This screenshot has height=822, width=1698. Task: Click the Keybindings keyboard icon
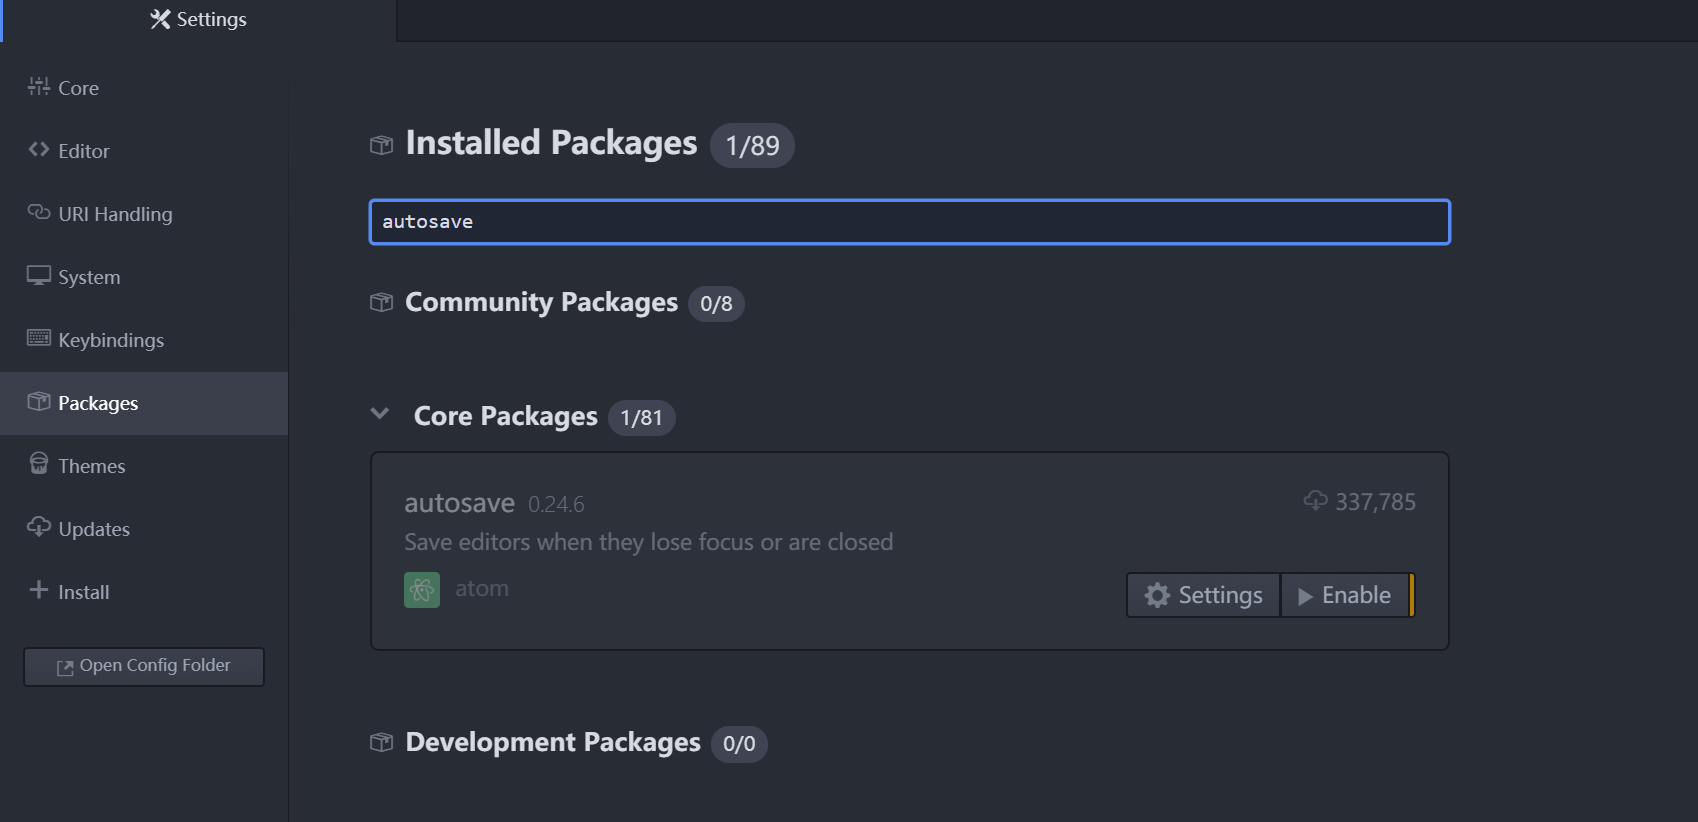38,338
